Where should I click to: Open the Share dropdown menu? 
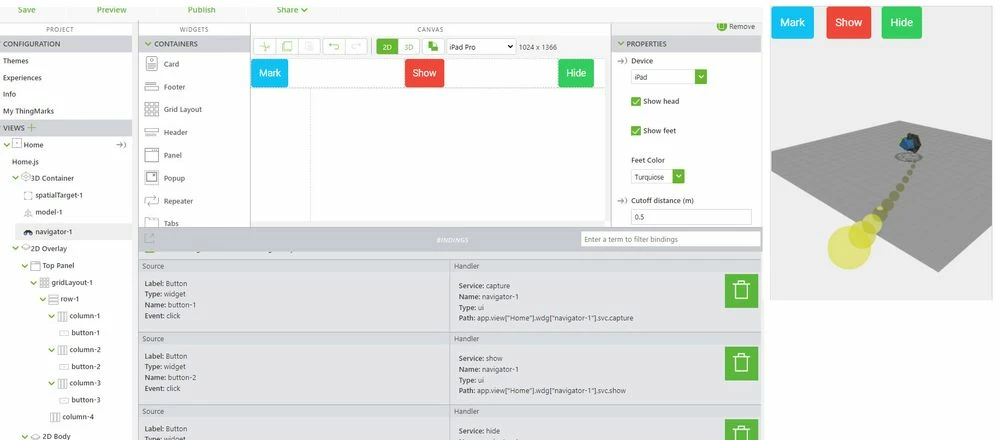pyautogui.click(x=292, y=10)
